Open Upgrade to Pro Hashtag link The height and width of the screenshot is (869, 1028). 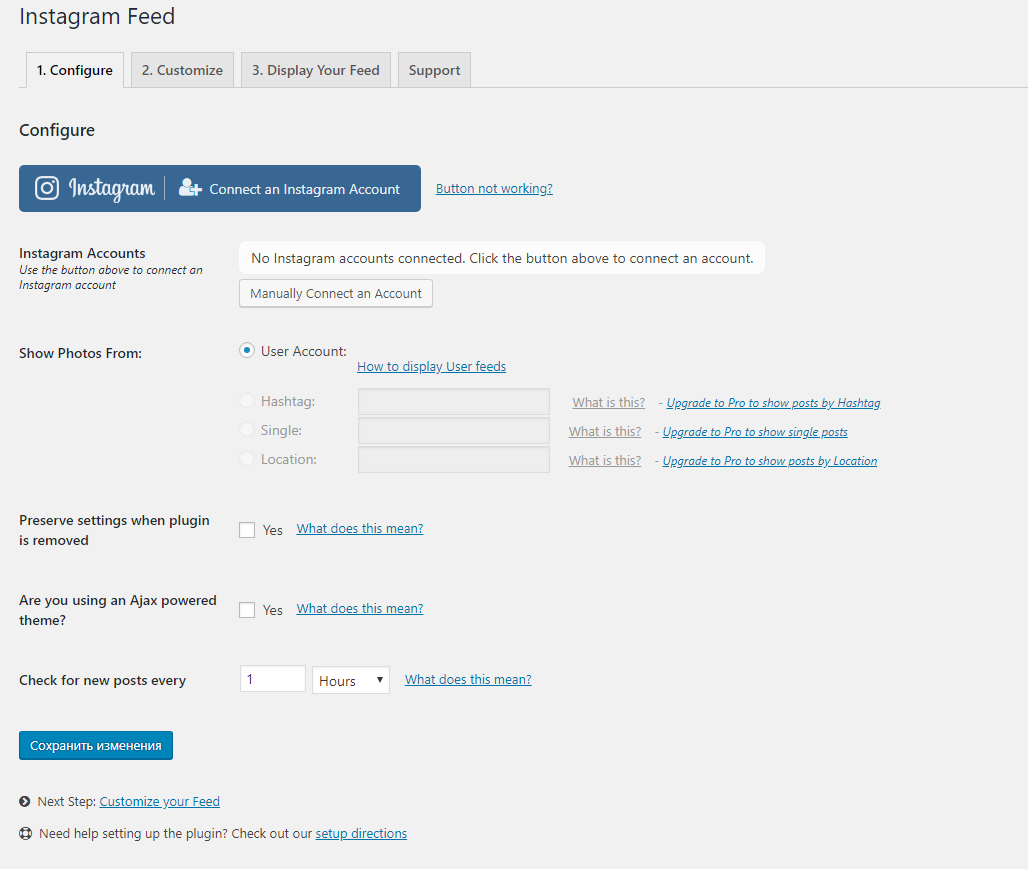pos(773,403)
